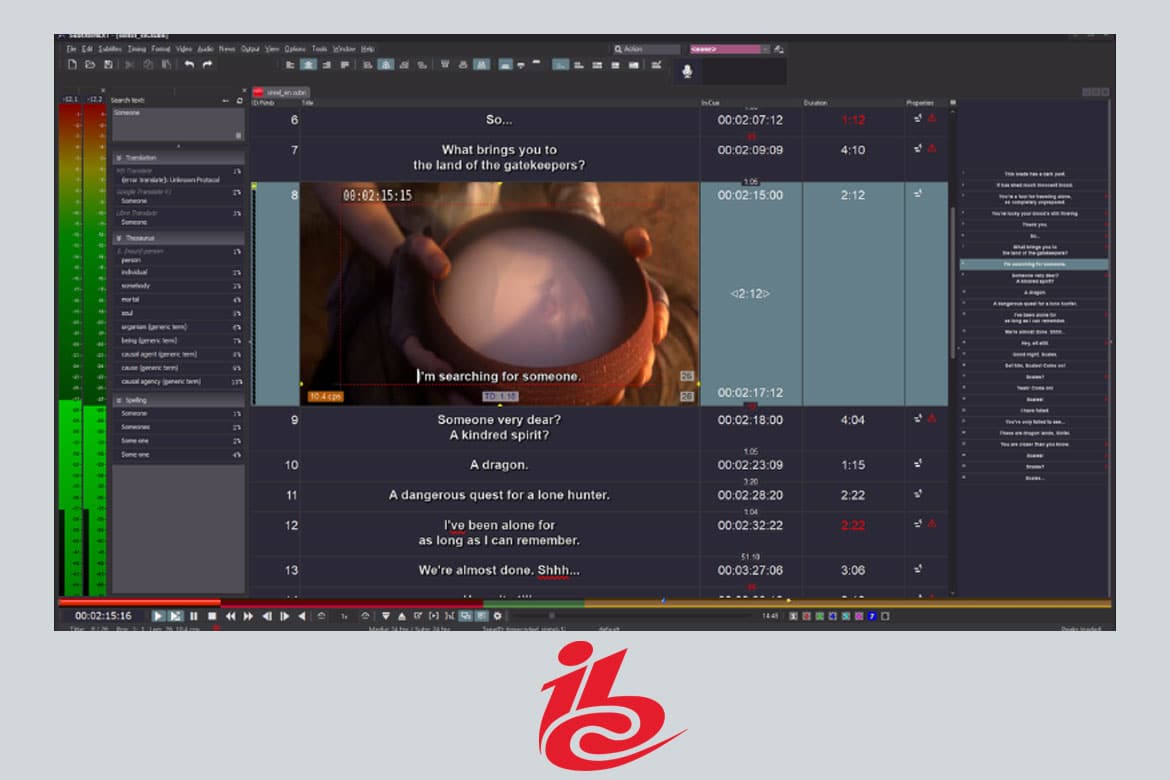The height and width of the screenshot is (780, 1170).
Task: Open the File menu
Action: coord(72,49)
